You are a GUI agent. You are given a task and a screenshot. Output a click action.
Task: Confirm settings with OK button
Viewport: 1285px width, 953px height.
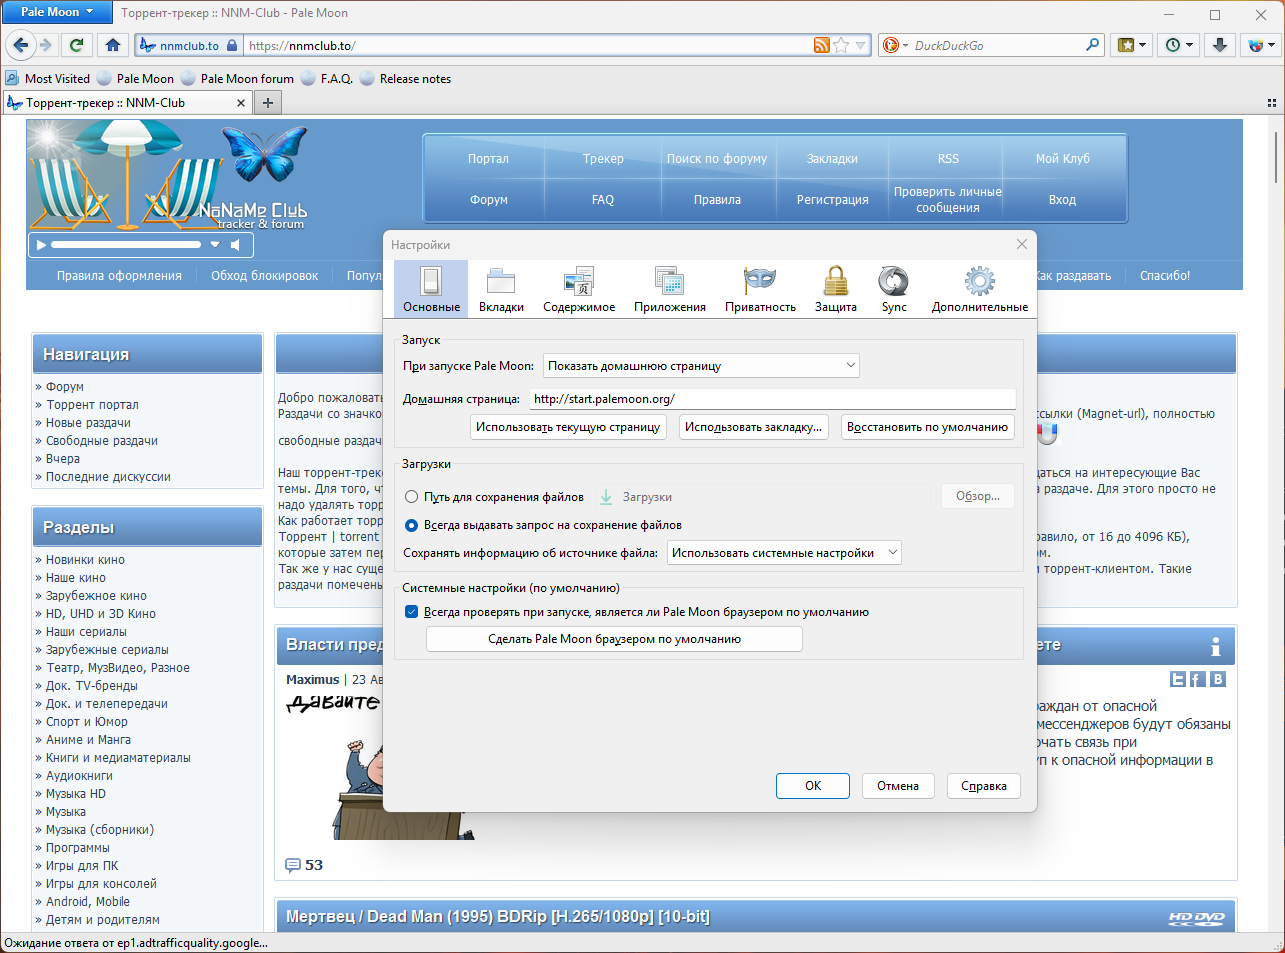tap(813, 786)
